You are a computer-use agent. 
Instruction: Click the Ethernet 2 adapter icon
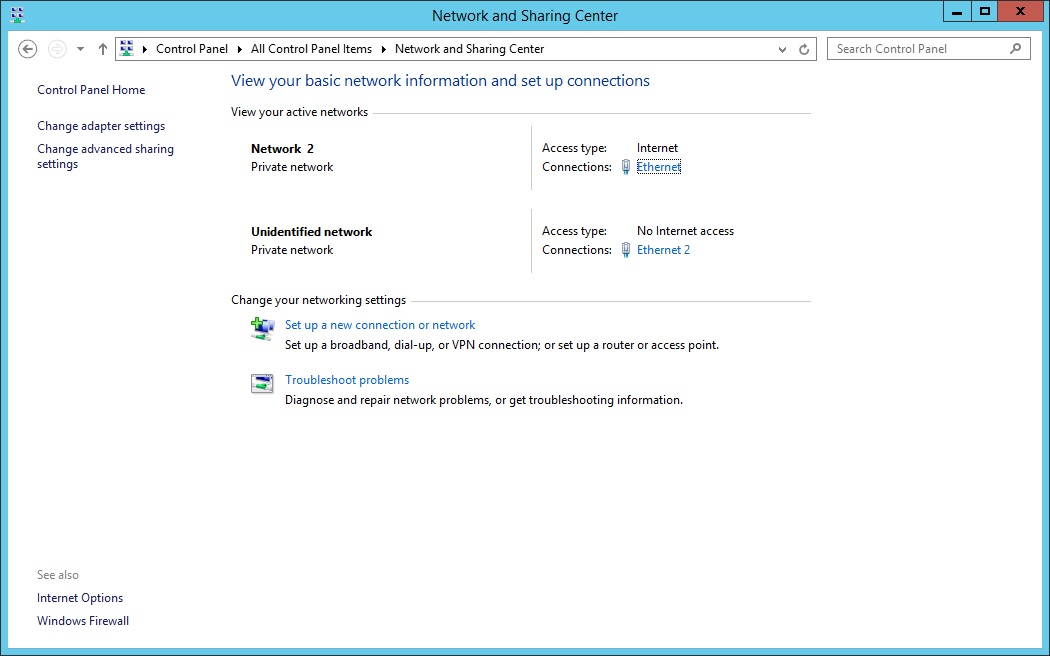pos(626,250)
